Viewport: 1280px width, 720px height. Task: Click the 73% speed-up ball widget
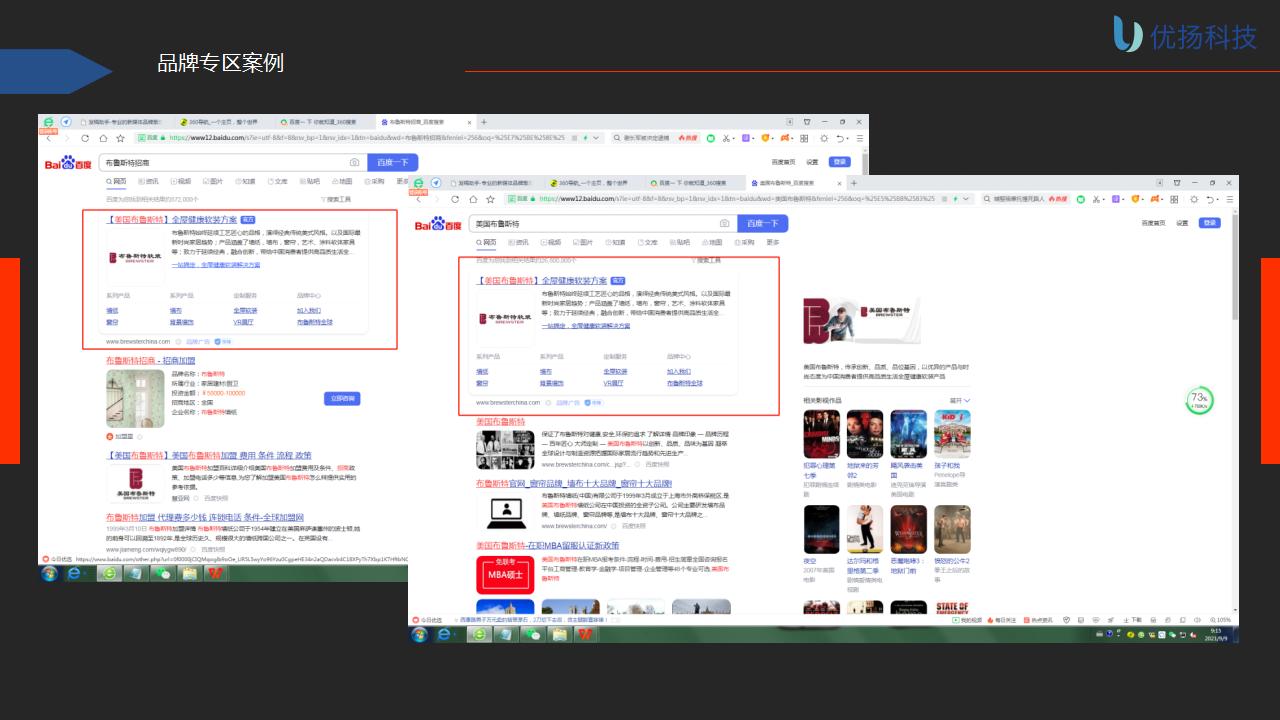(x=1199, y=401)
